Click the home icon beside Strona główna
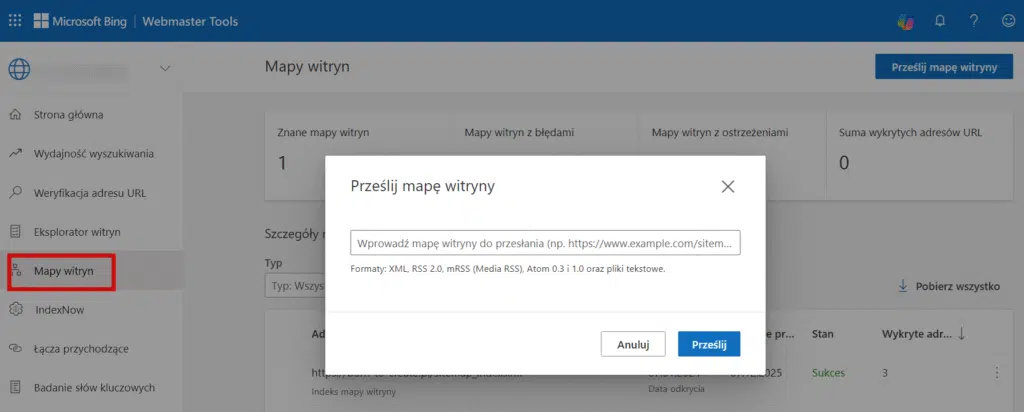This screenshot has height=412, width=1024. (x=16, y=115)
